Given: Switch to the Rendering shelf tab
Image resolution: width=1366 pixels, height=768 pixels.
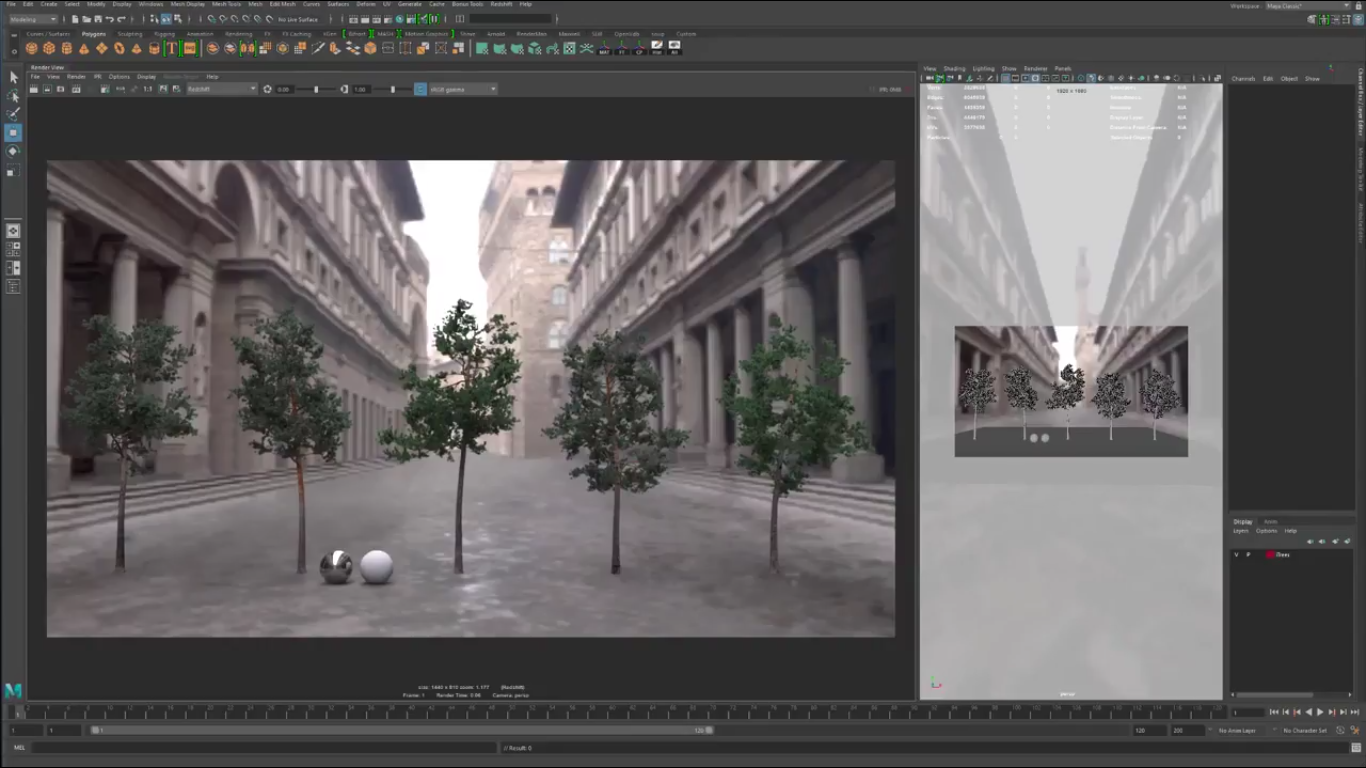Looking at the screenshot, I should (x=238, y=34).
